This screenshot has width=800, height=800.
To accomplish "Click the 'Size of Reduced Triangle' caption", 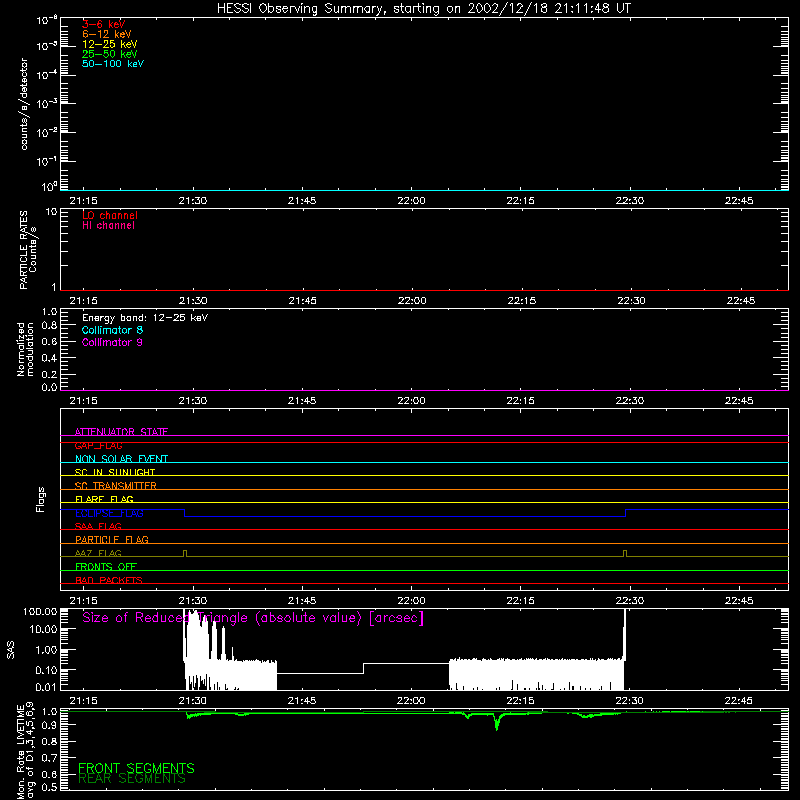I will (253, 618).
